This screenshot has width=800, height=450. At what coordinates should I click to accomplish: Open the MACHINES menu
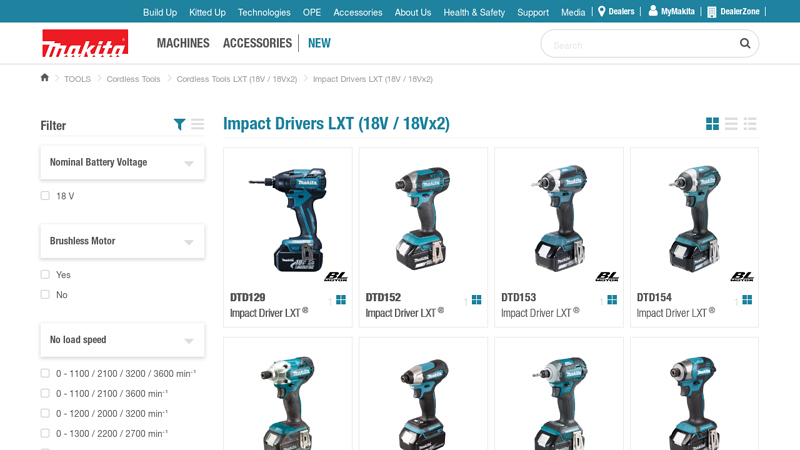pyautogui.click(x=183, y=43)
